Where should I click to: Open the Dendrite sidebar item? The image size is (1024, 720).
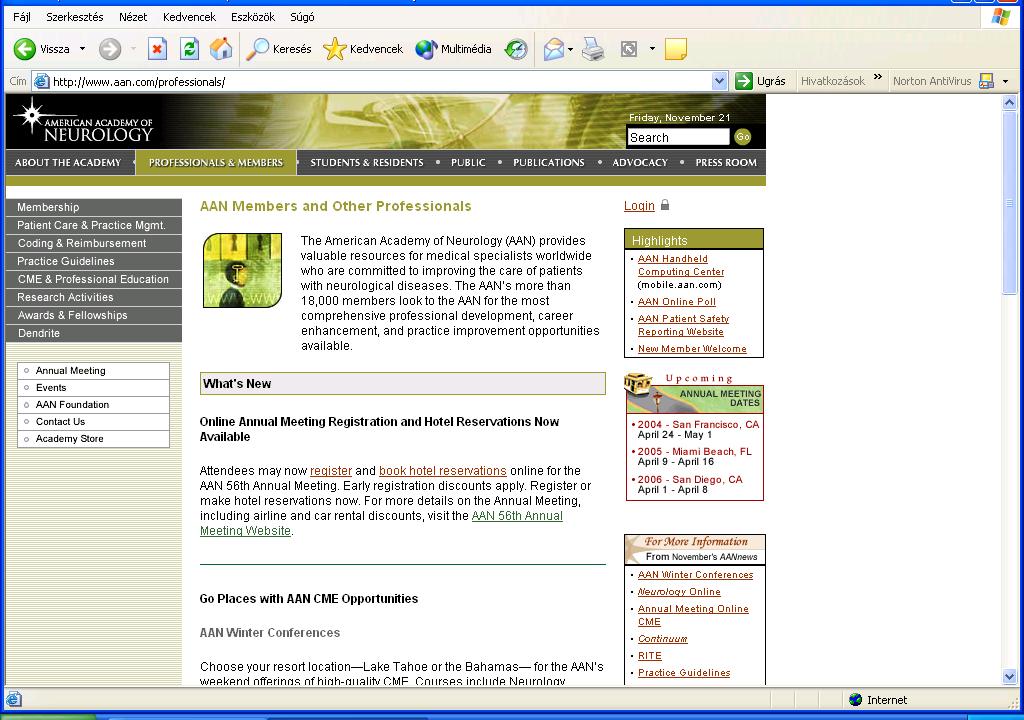coord(93,333)
